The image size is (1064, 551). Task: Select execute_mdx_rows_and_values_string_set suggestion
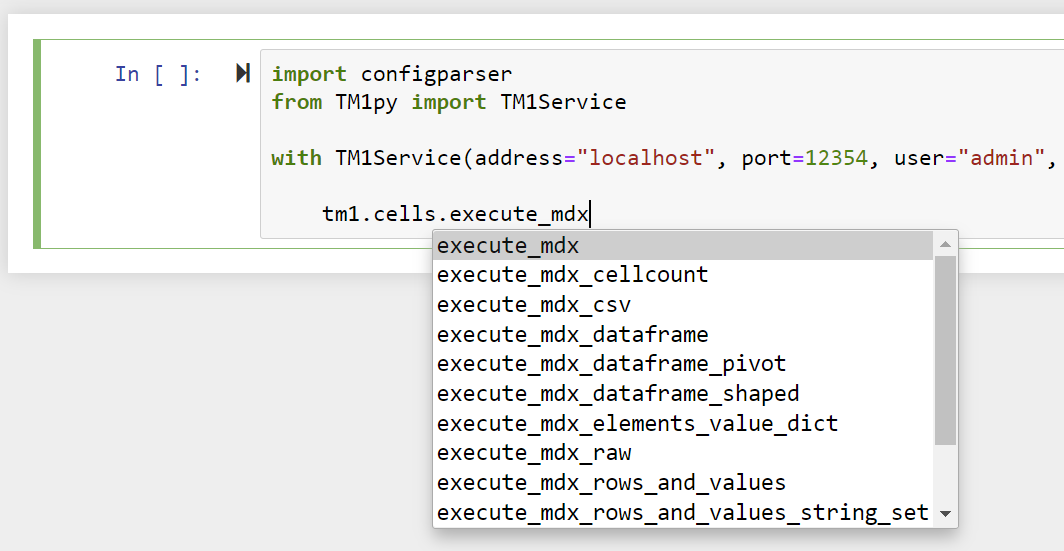point(683,512)
